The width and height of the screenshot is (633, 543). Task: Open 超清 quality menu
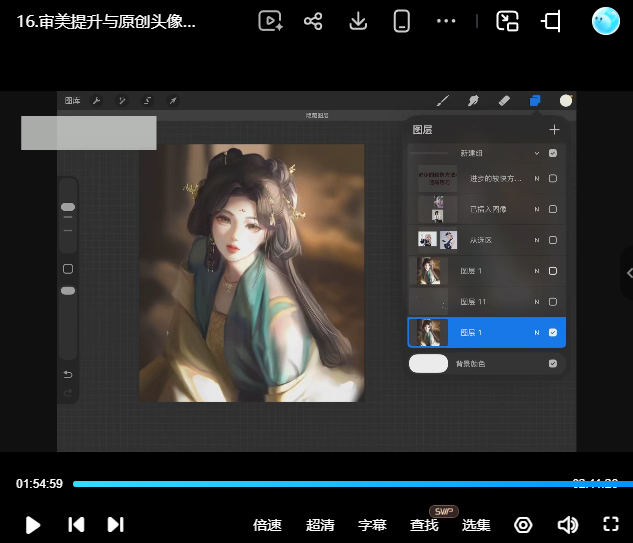point(320,525)
